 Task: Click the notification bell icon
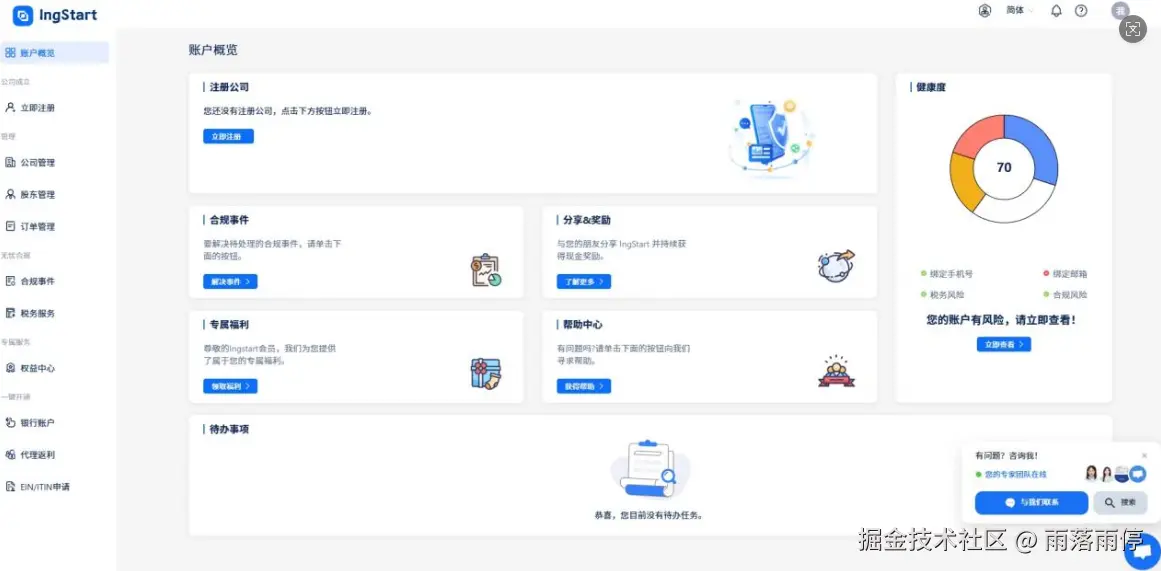click(x=1056, y=11)
